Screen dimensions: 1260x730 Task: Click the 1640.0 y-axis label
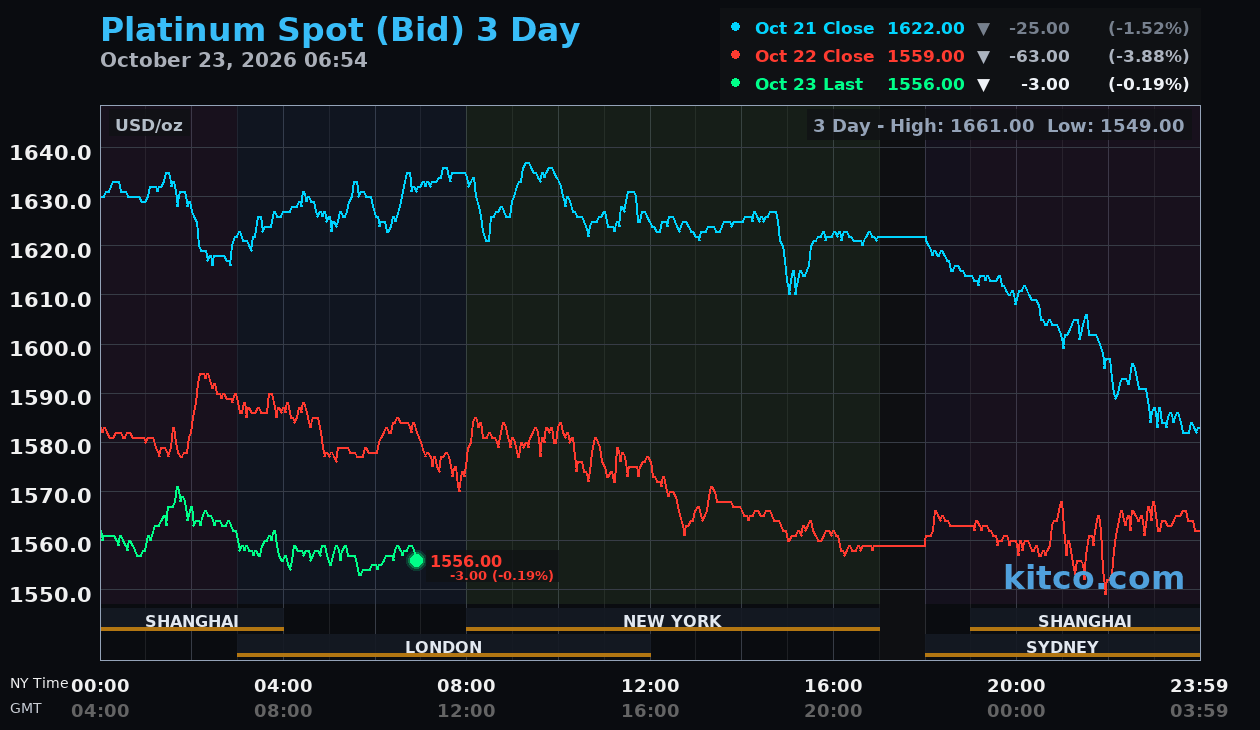(x=50, y=152)
